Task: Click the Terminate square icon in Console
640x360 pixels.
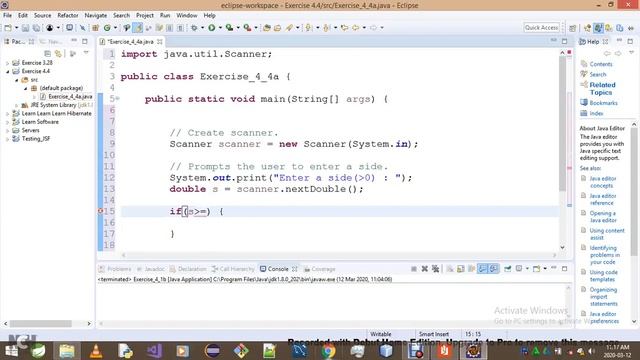Action: 414,269
